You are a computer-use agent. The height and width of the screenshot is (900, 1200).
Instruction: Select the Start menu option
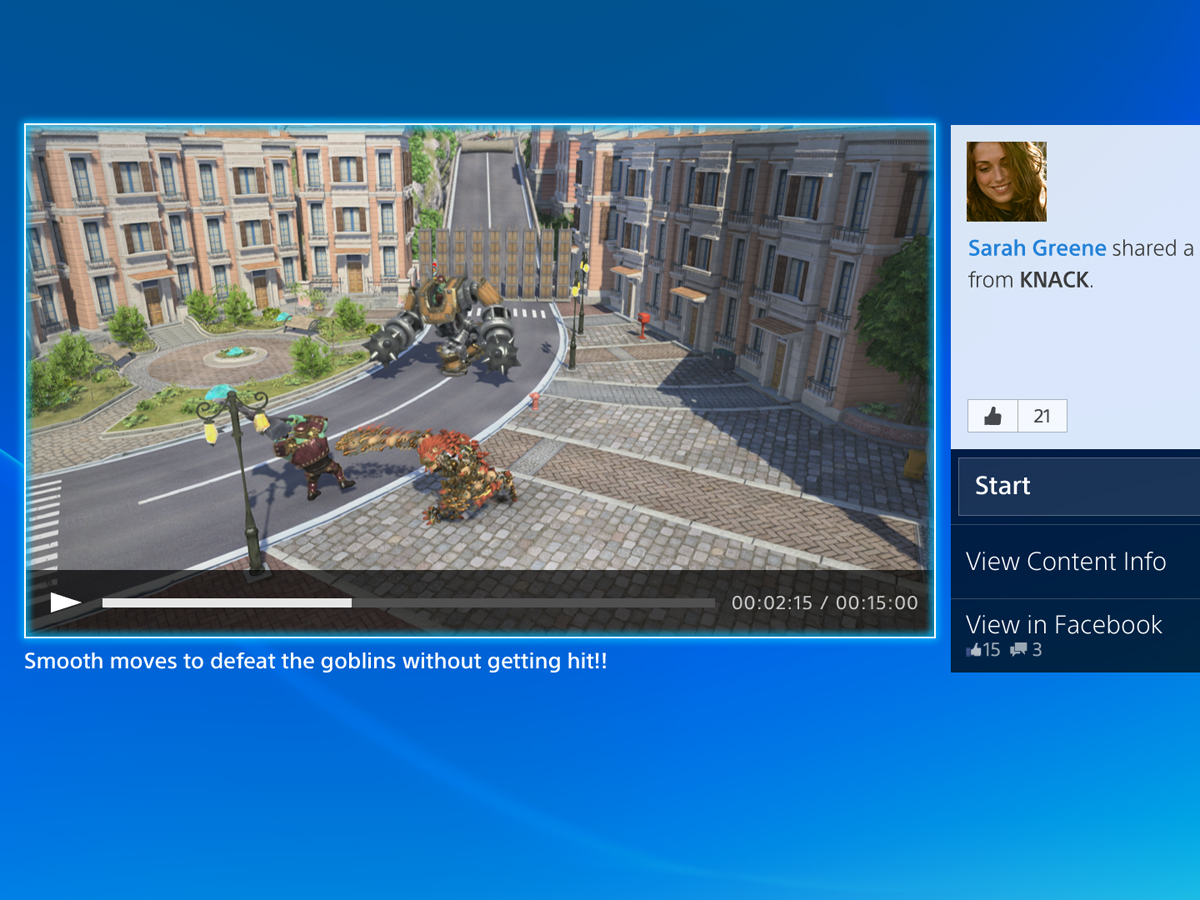(x=1079, y=486)
